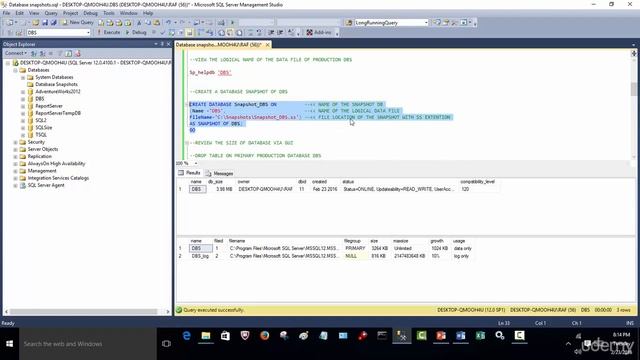The image size is (640, 360).
Task: Click the Add-ins toolbar icon
Action: pos(319,32)
